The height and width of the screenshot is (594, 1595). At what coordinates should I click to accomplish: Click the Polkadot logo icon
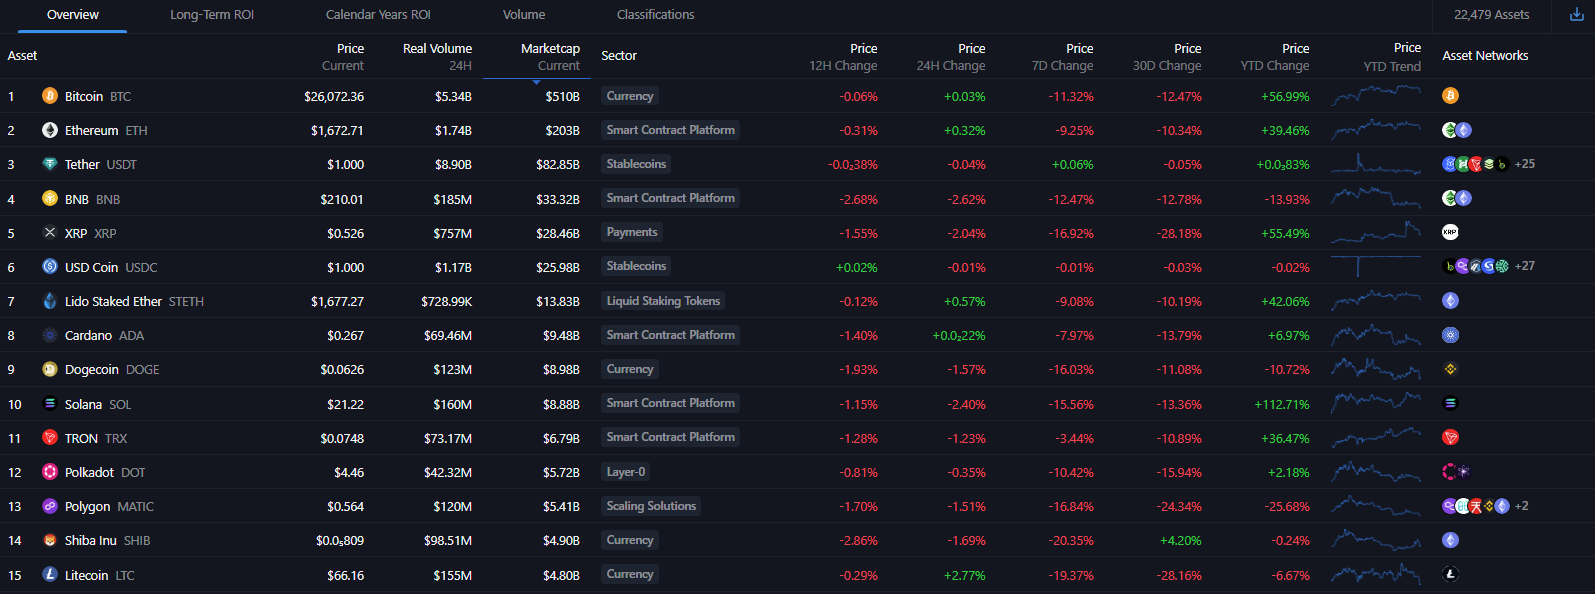point(50,472)
